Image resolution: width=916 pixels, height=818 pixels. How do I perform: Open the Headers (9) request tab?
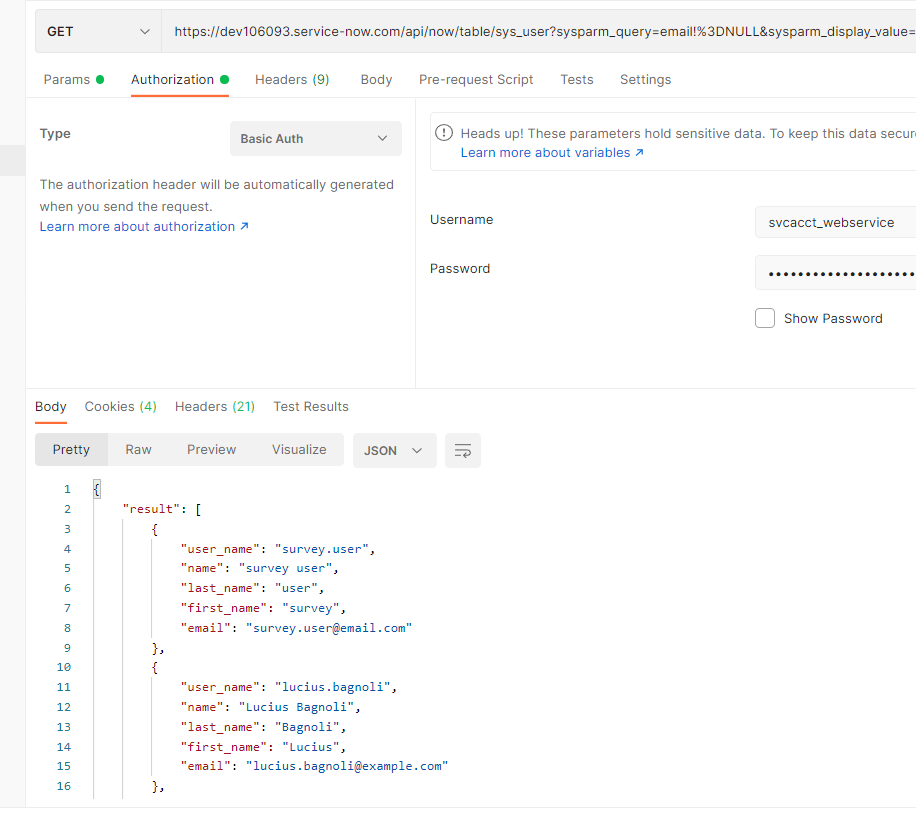[x=292, y=79]
